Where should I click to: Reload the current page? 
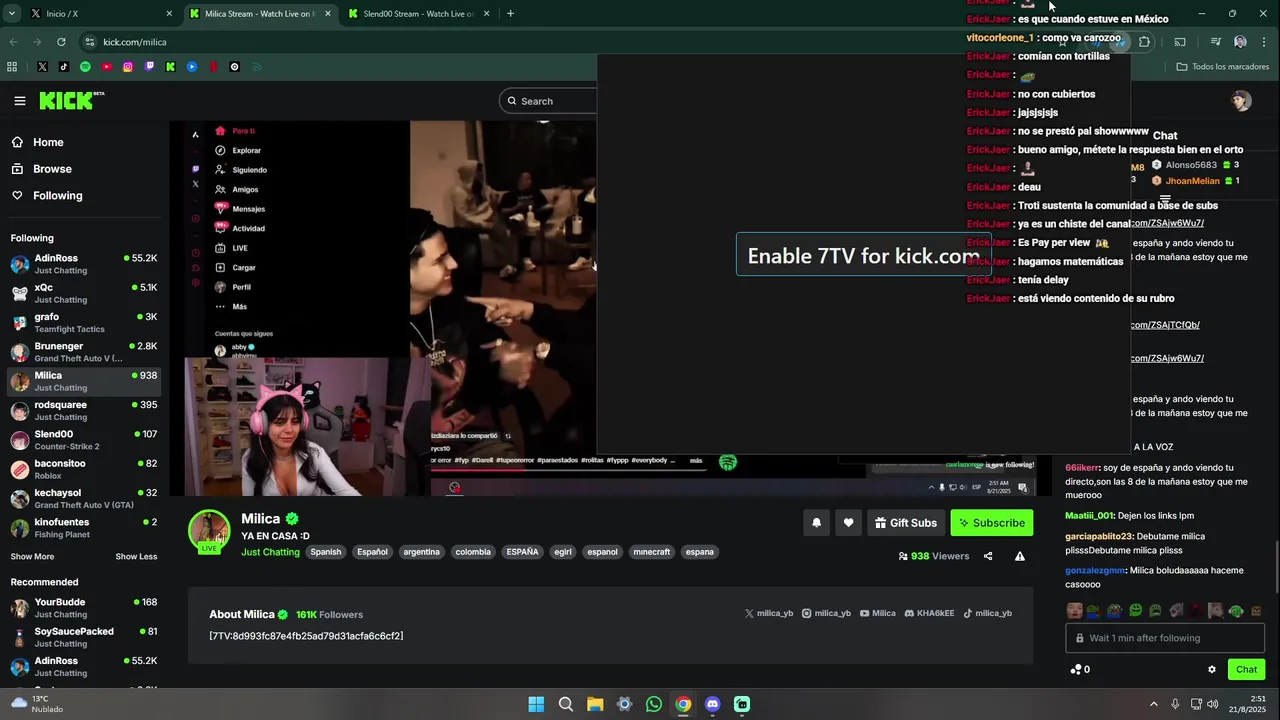tap(61, 42)
